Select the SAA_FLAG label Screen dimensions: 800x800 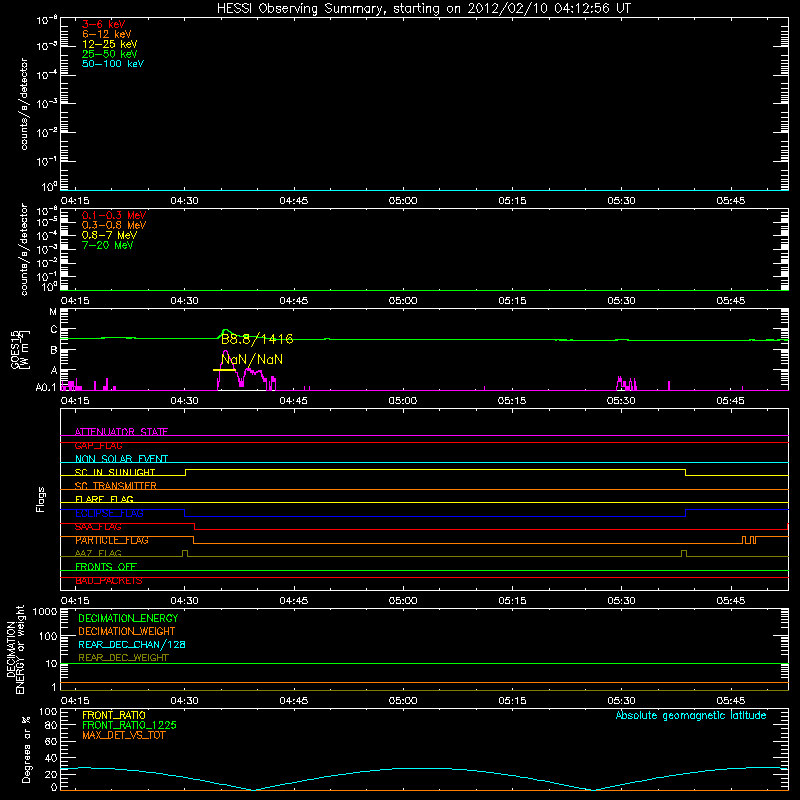[x=98, y=527]
